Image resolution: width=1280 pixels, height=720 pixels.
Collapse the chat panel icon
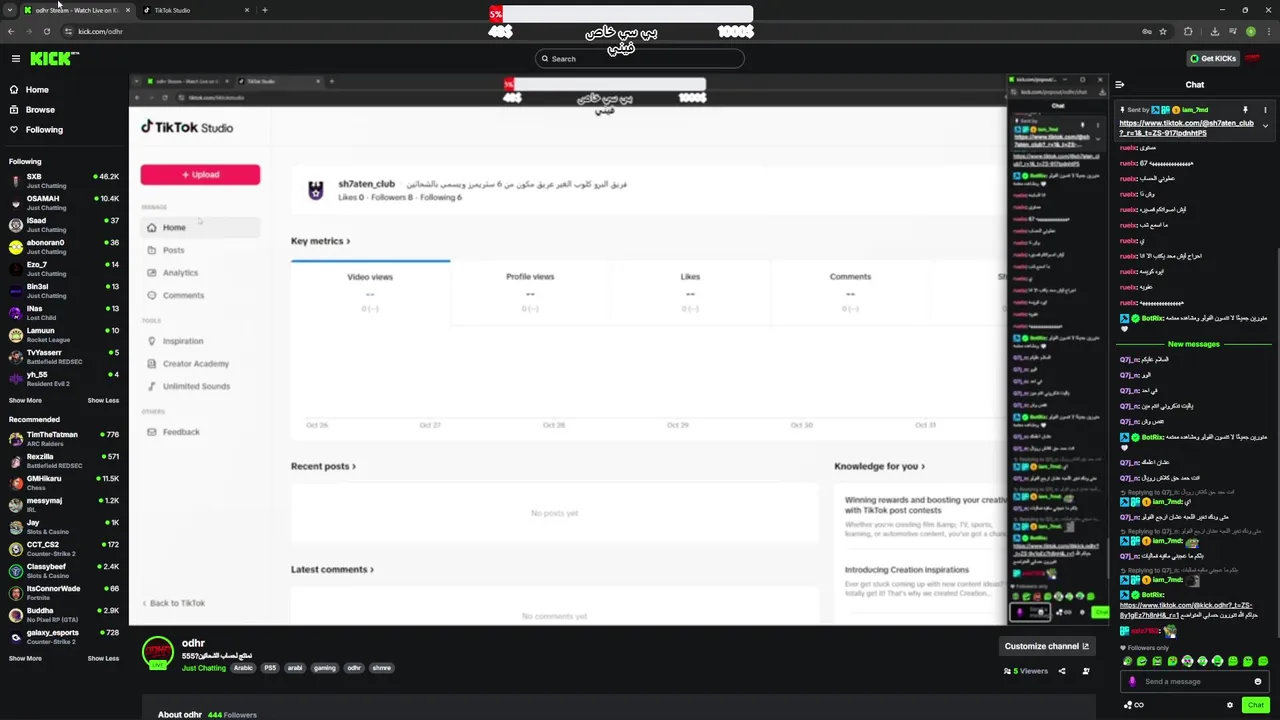coord(1120,85)
